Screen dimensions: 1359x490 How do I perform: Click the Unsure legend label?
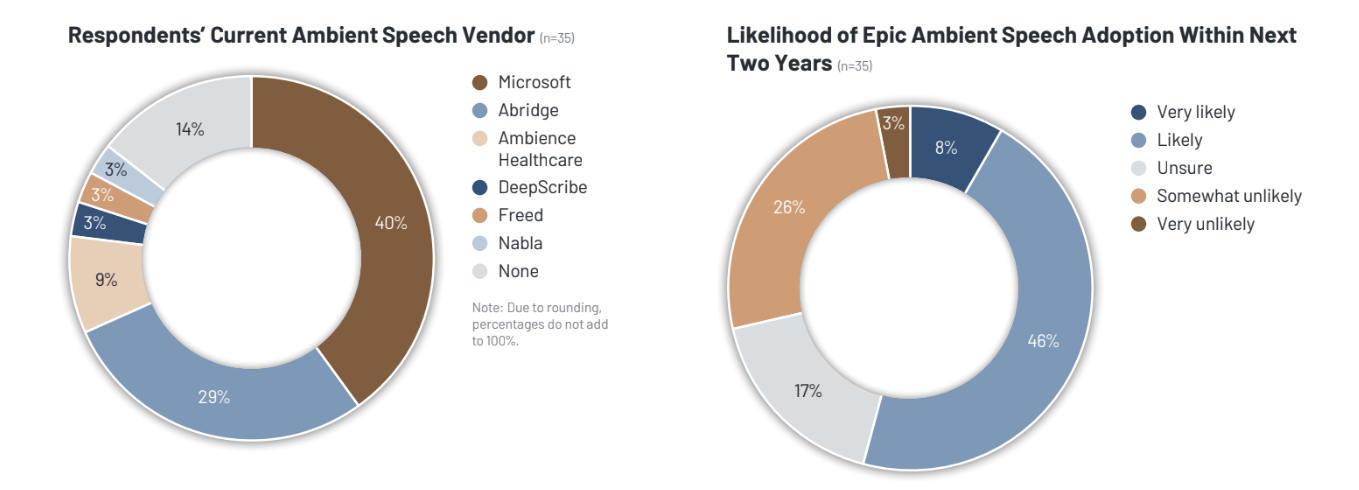(x=1184, y=168)
